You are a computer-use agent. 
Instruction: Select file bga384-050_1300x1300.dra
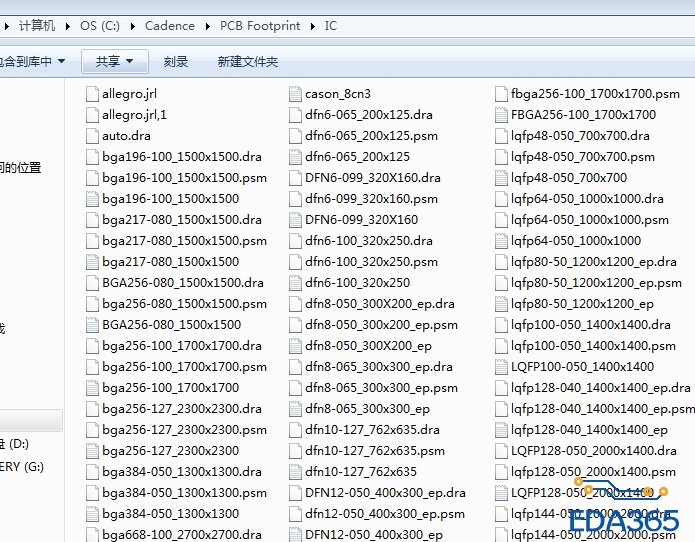coord(173,472)
